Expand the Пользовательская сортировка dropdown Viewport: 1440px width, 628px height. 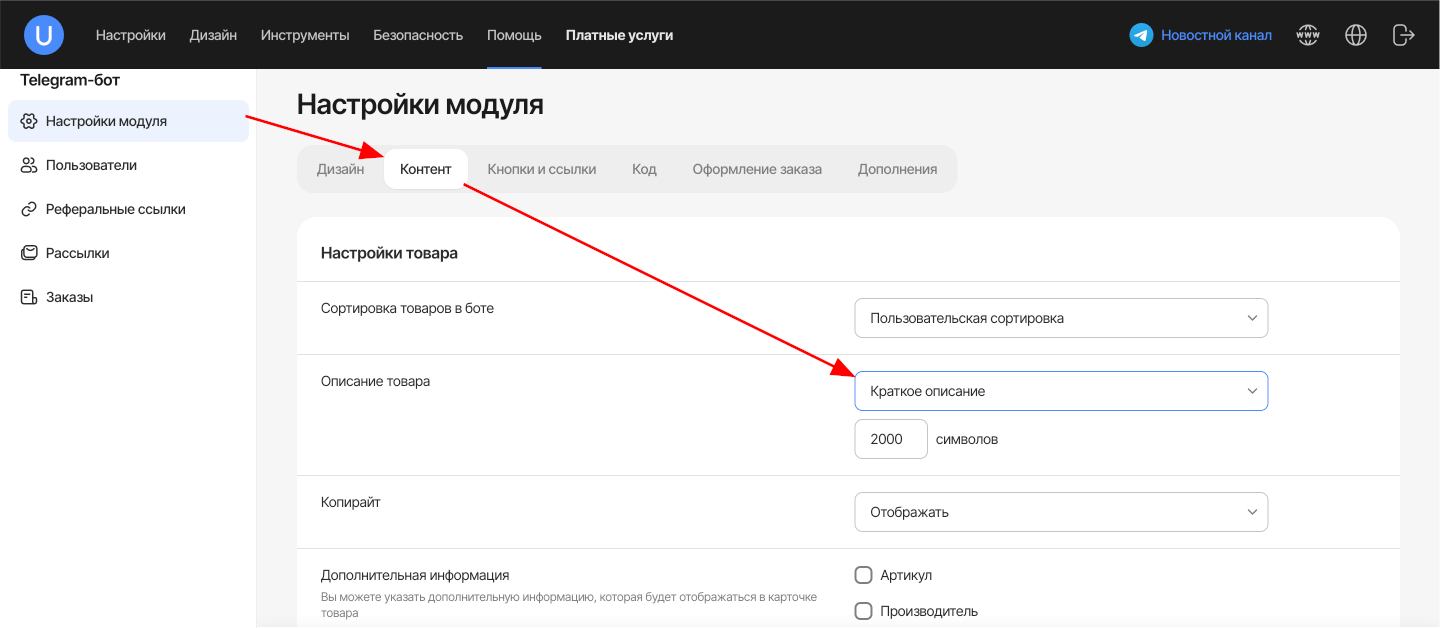pyautogui.click(x=1060, y=318)
